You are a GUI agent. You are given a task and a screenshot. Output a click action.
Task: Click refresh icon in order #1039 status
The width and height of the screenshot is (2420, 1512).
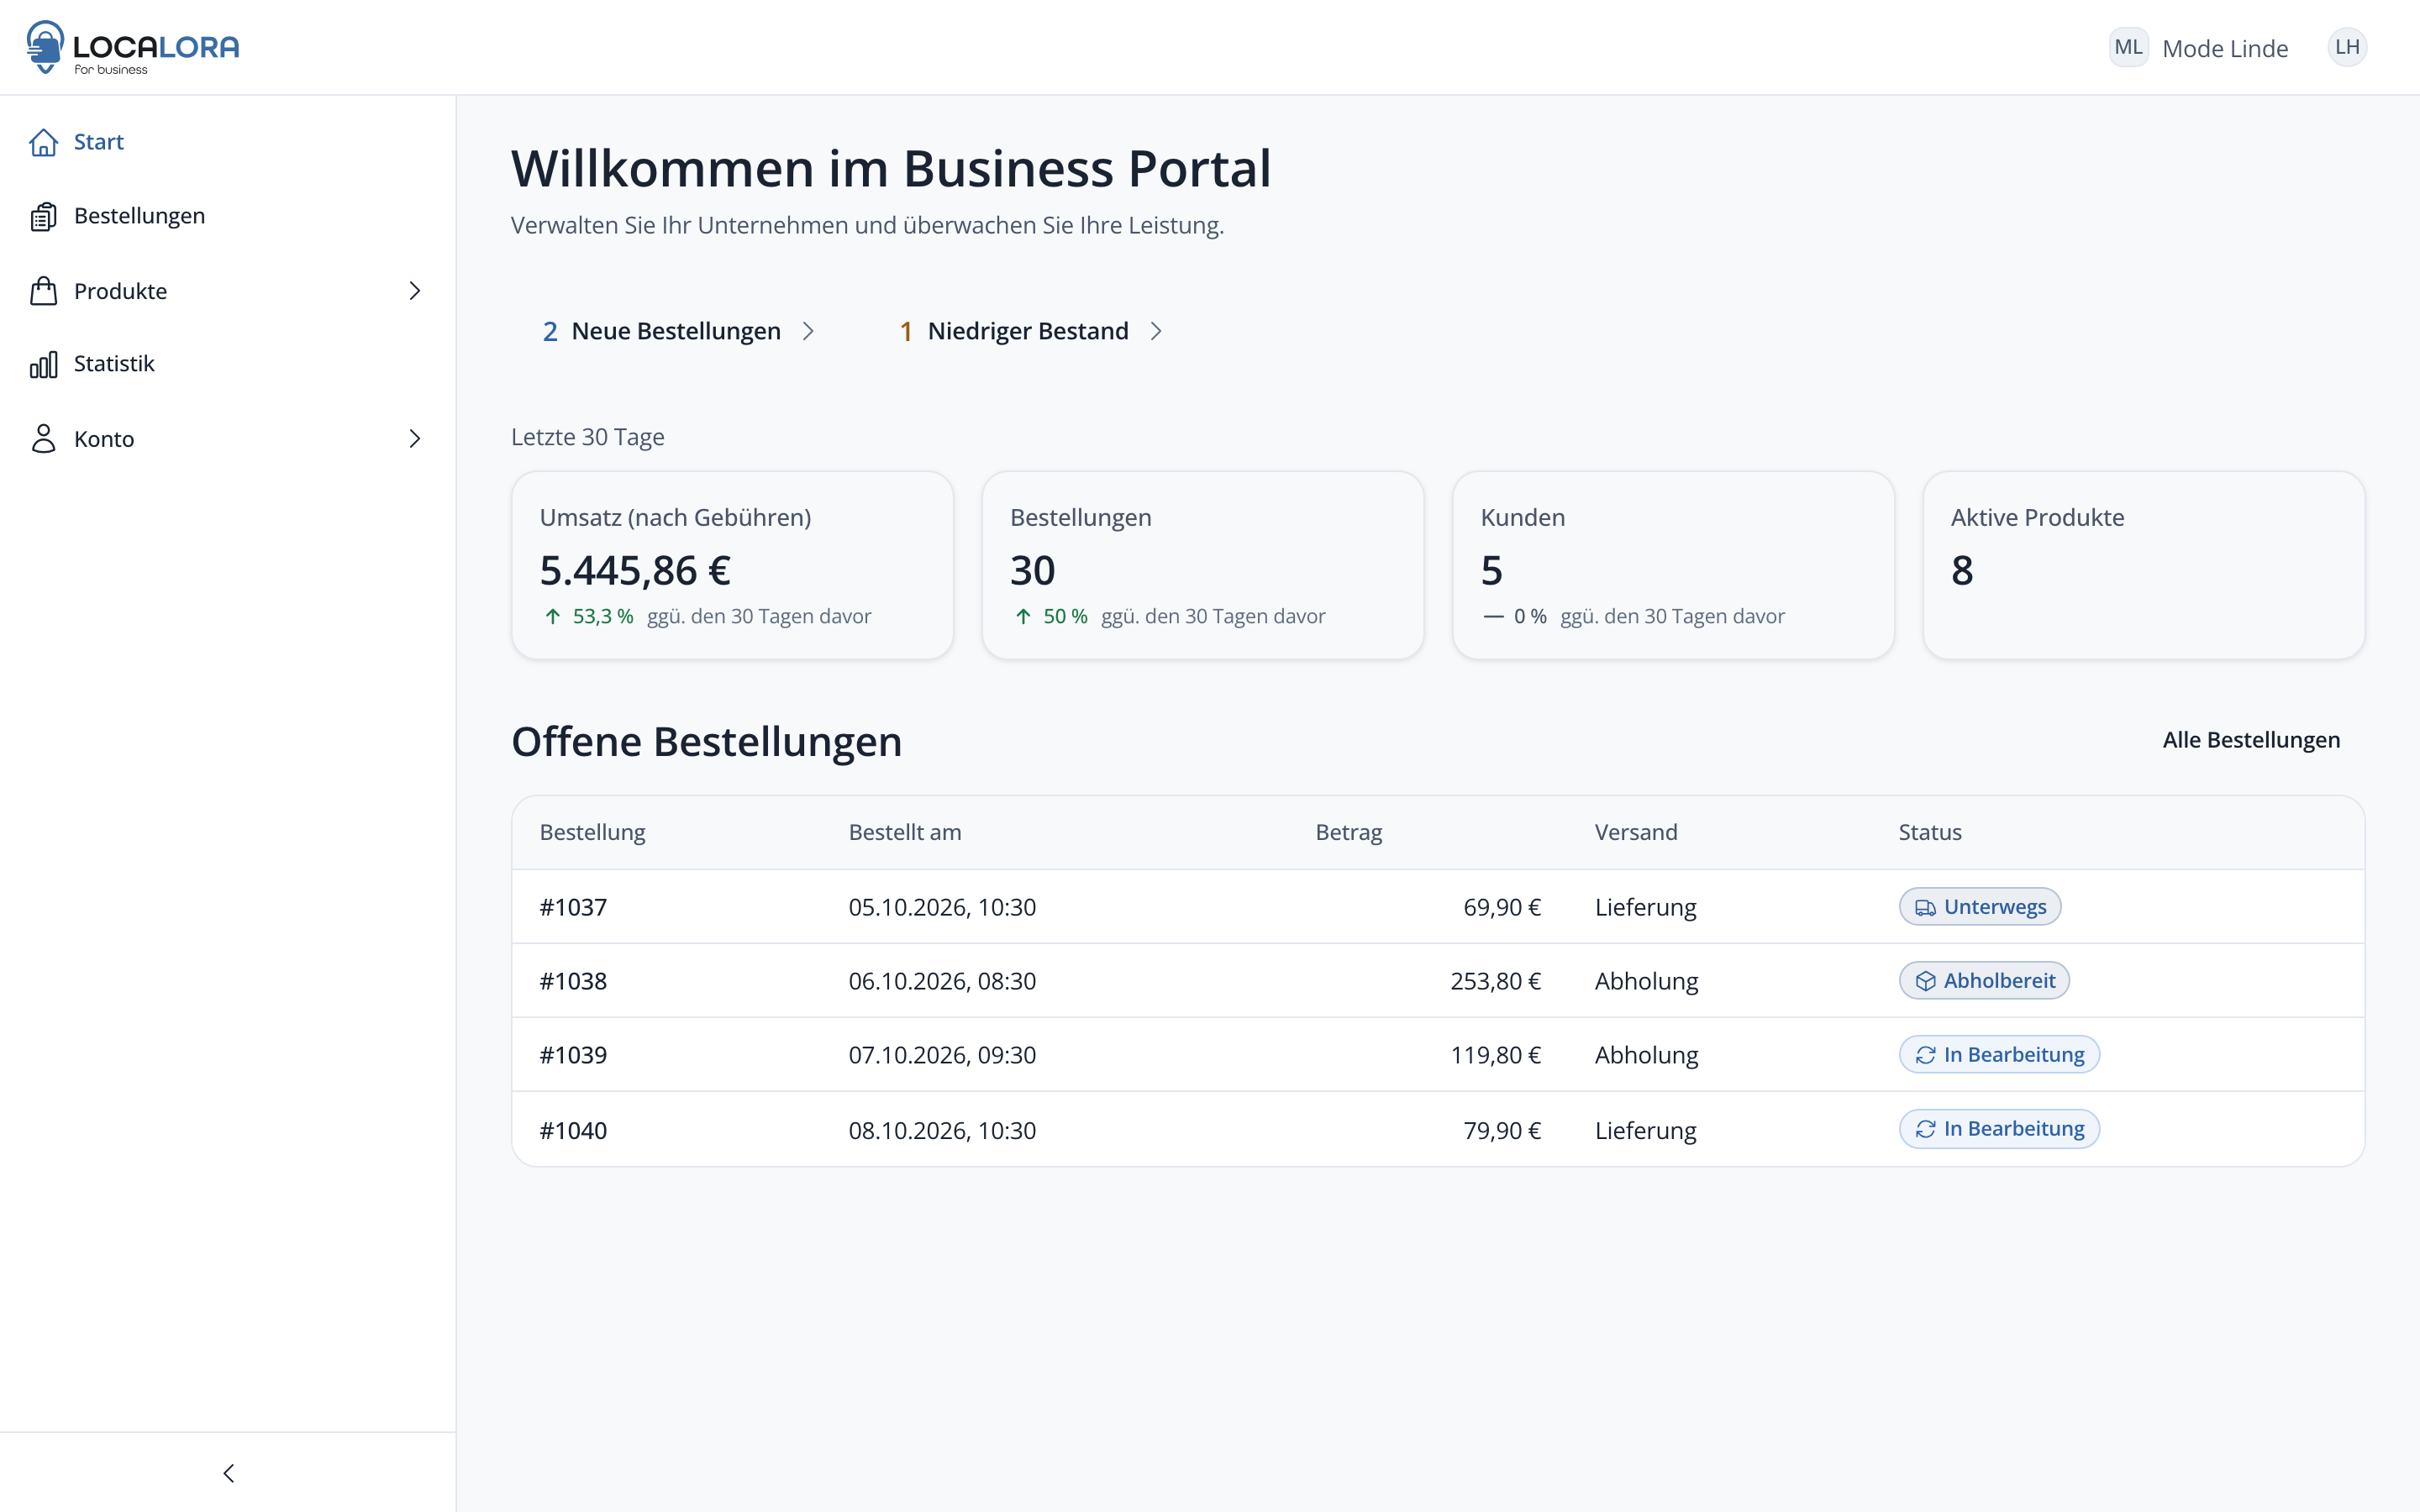coord(1925,1055)
